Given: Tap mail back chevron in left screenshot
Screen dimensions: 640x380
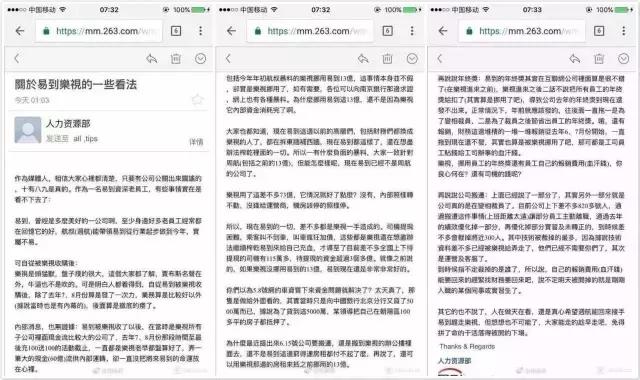Looking at the screenshot, I should click(x=17, y=59).
